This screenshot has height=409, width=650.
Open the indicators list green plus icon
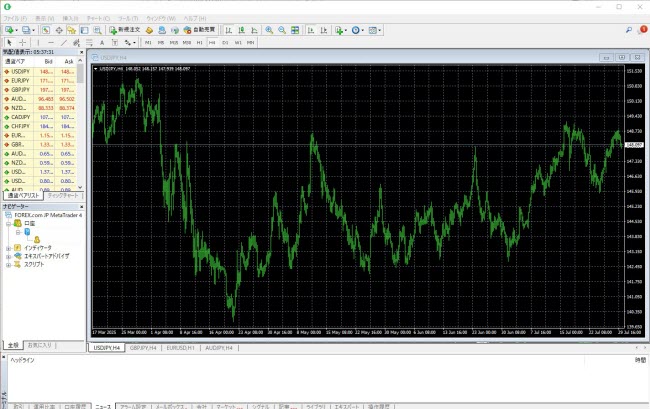339,30
